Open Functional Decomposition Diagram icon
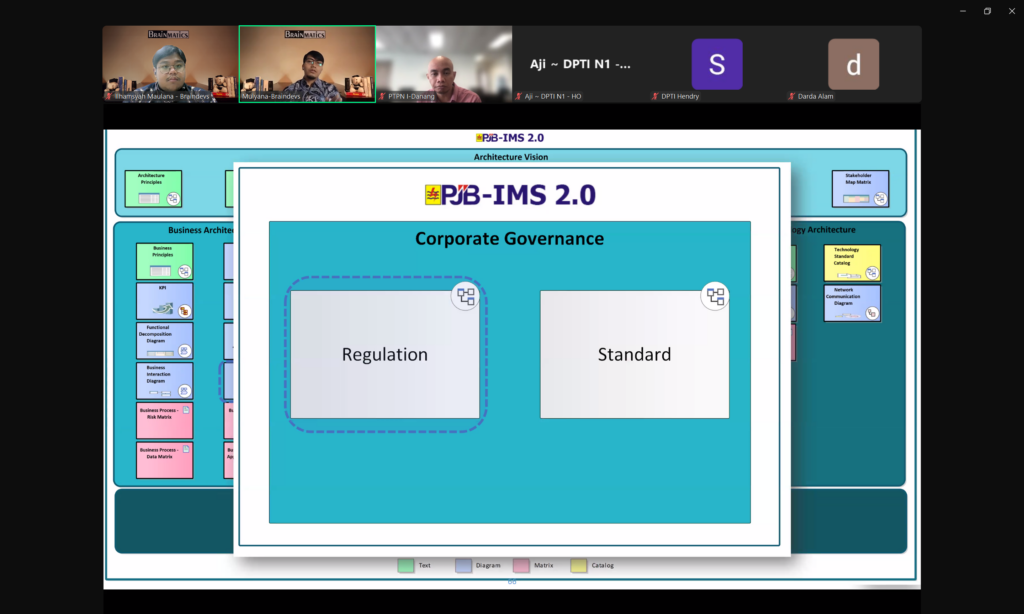This screenshot has width=1024, height=614. [184, 351]
